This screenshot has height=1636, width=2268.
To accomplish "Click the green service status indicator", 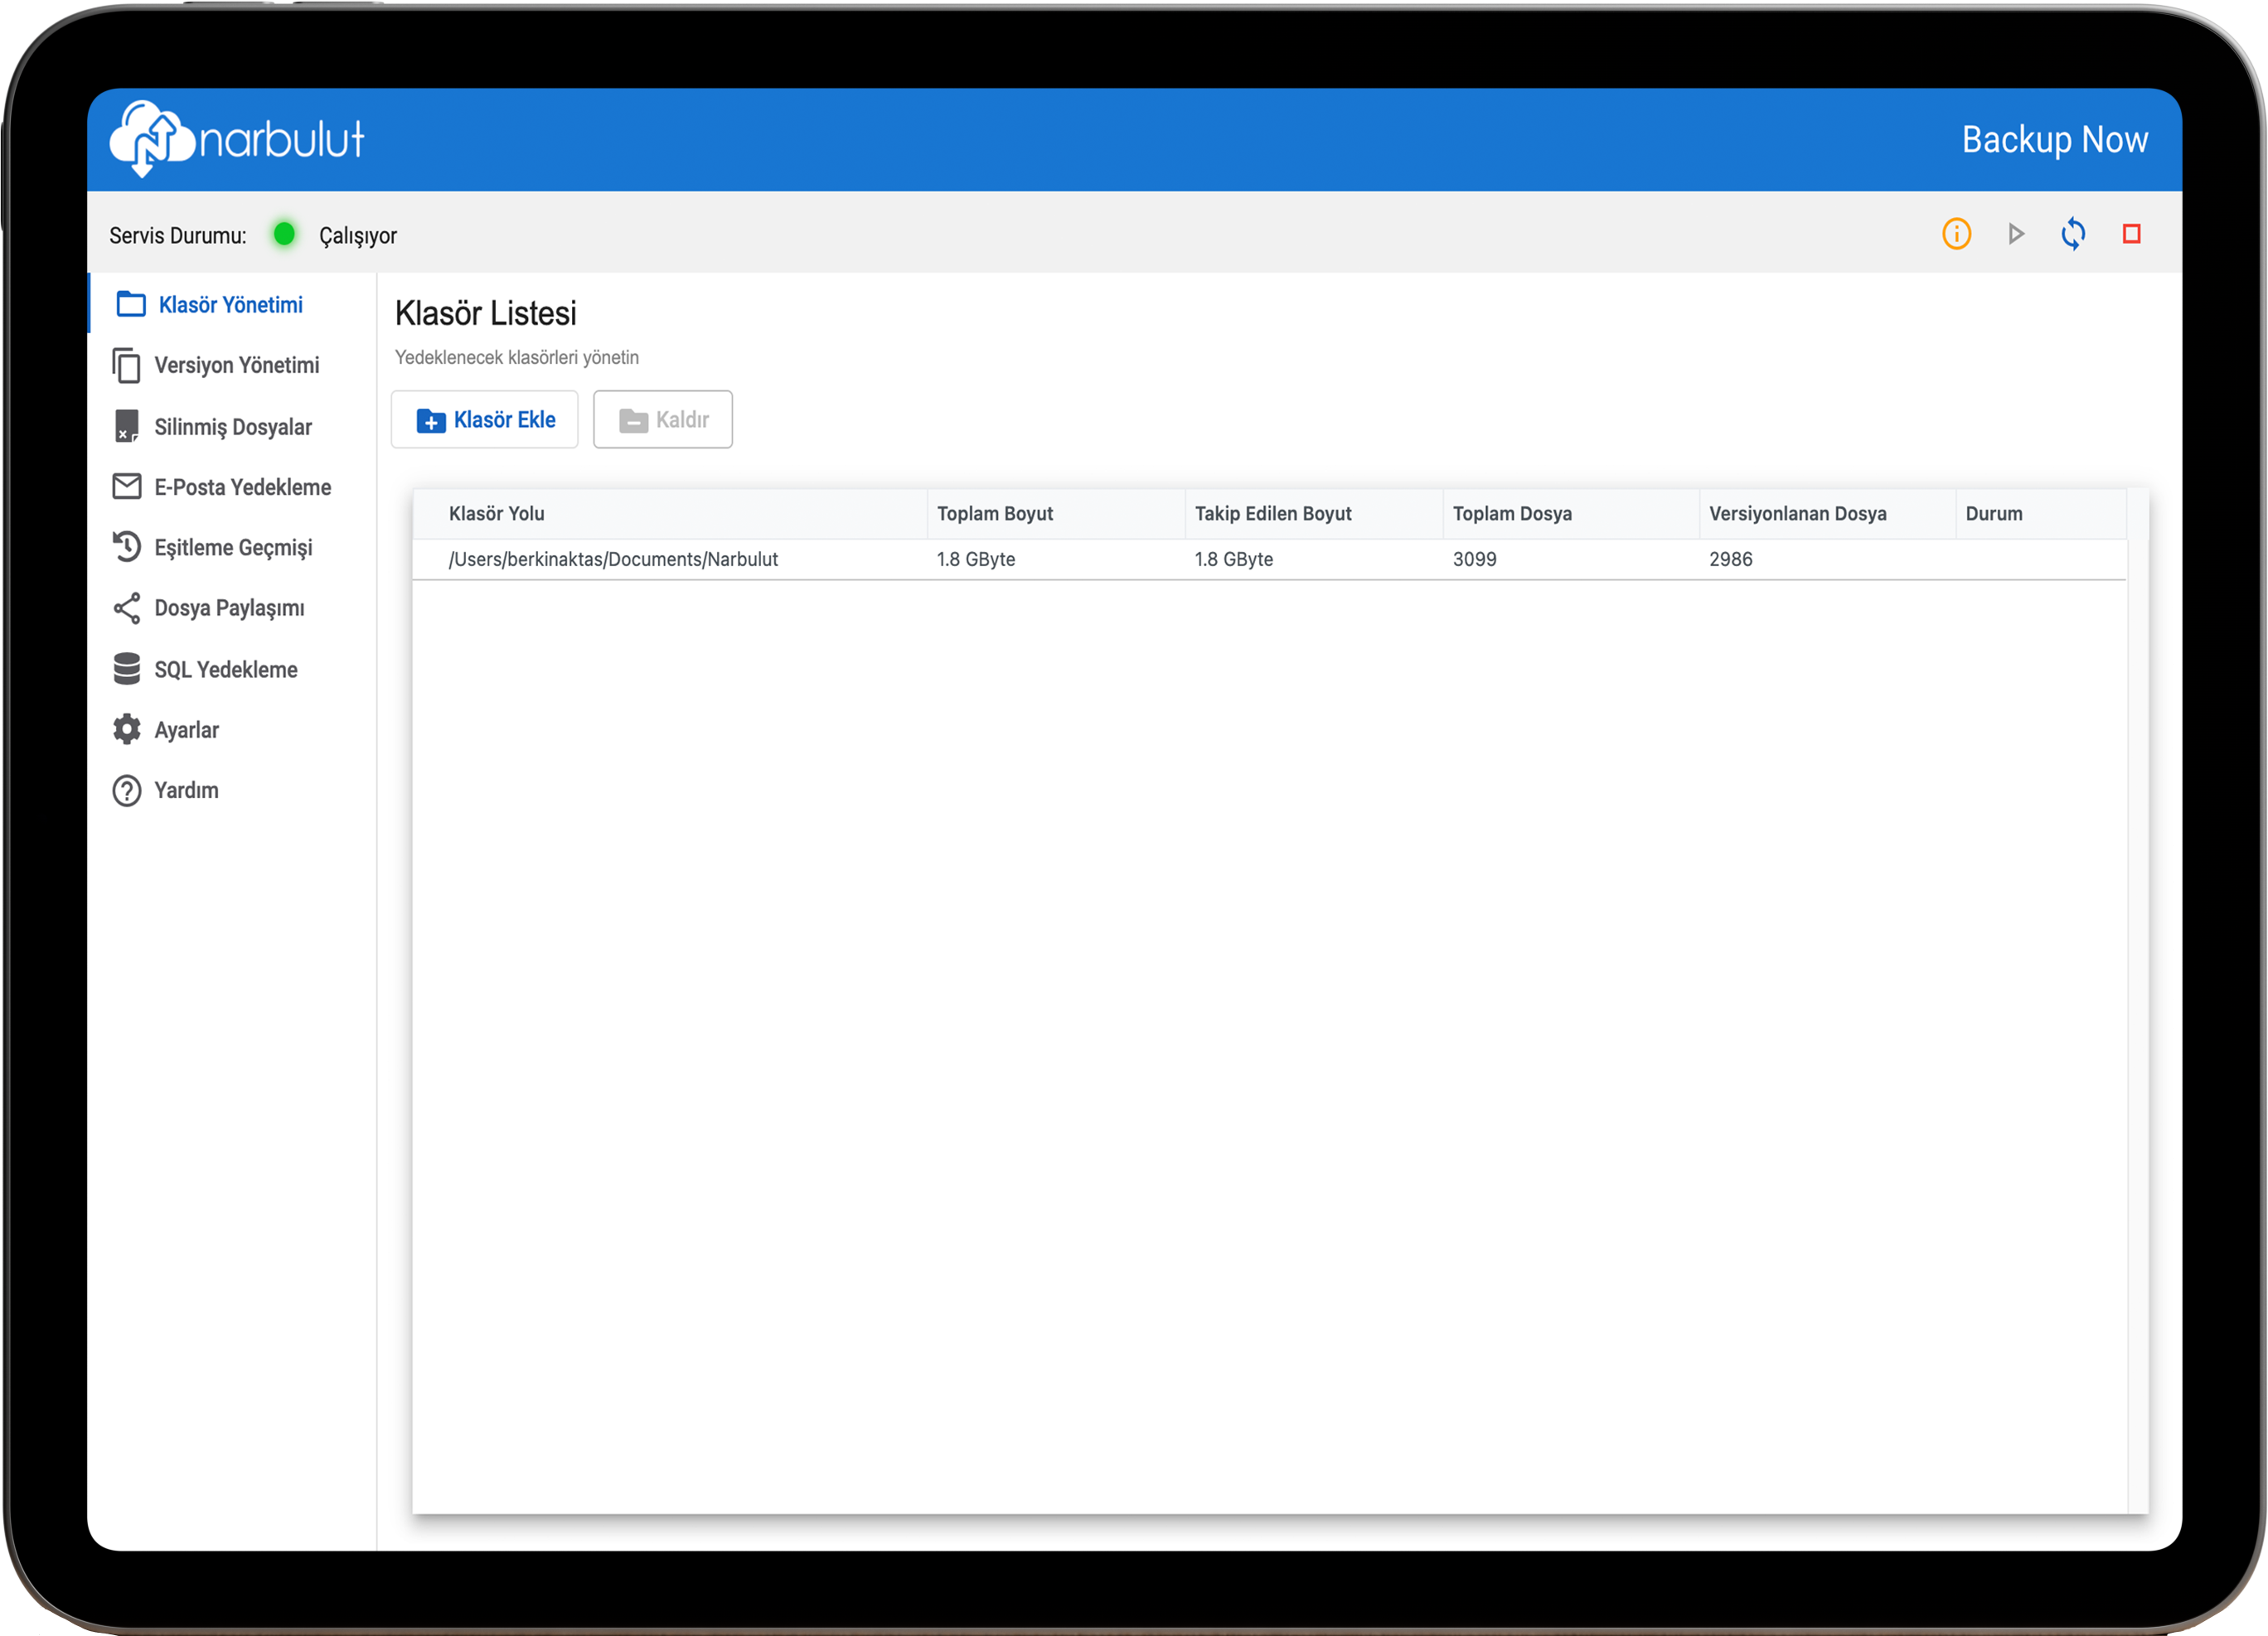I will (284, 234).
